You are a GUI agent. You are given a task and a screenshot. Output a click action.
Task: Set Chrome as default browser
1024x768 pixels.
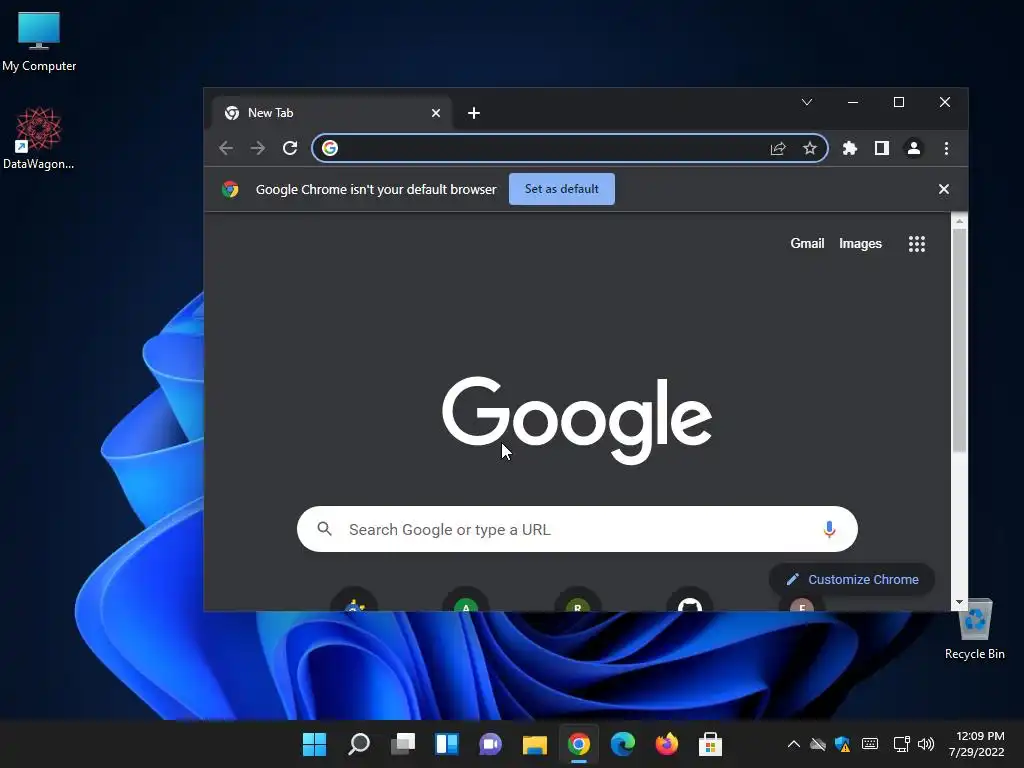[562, 189]
